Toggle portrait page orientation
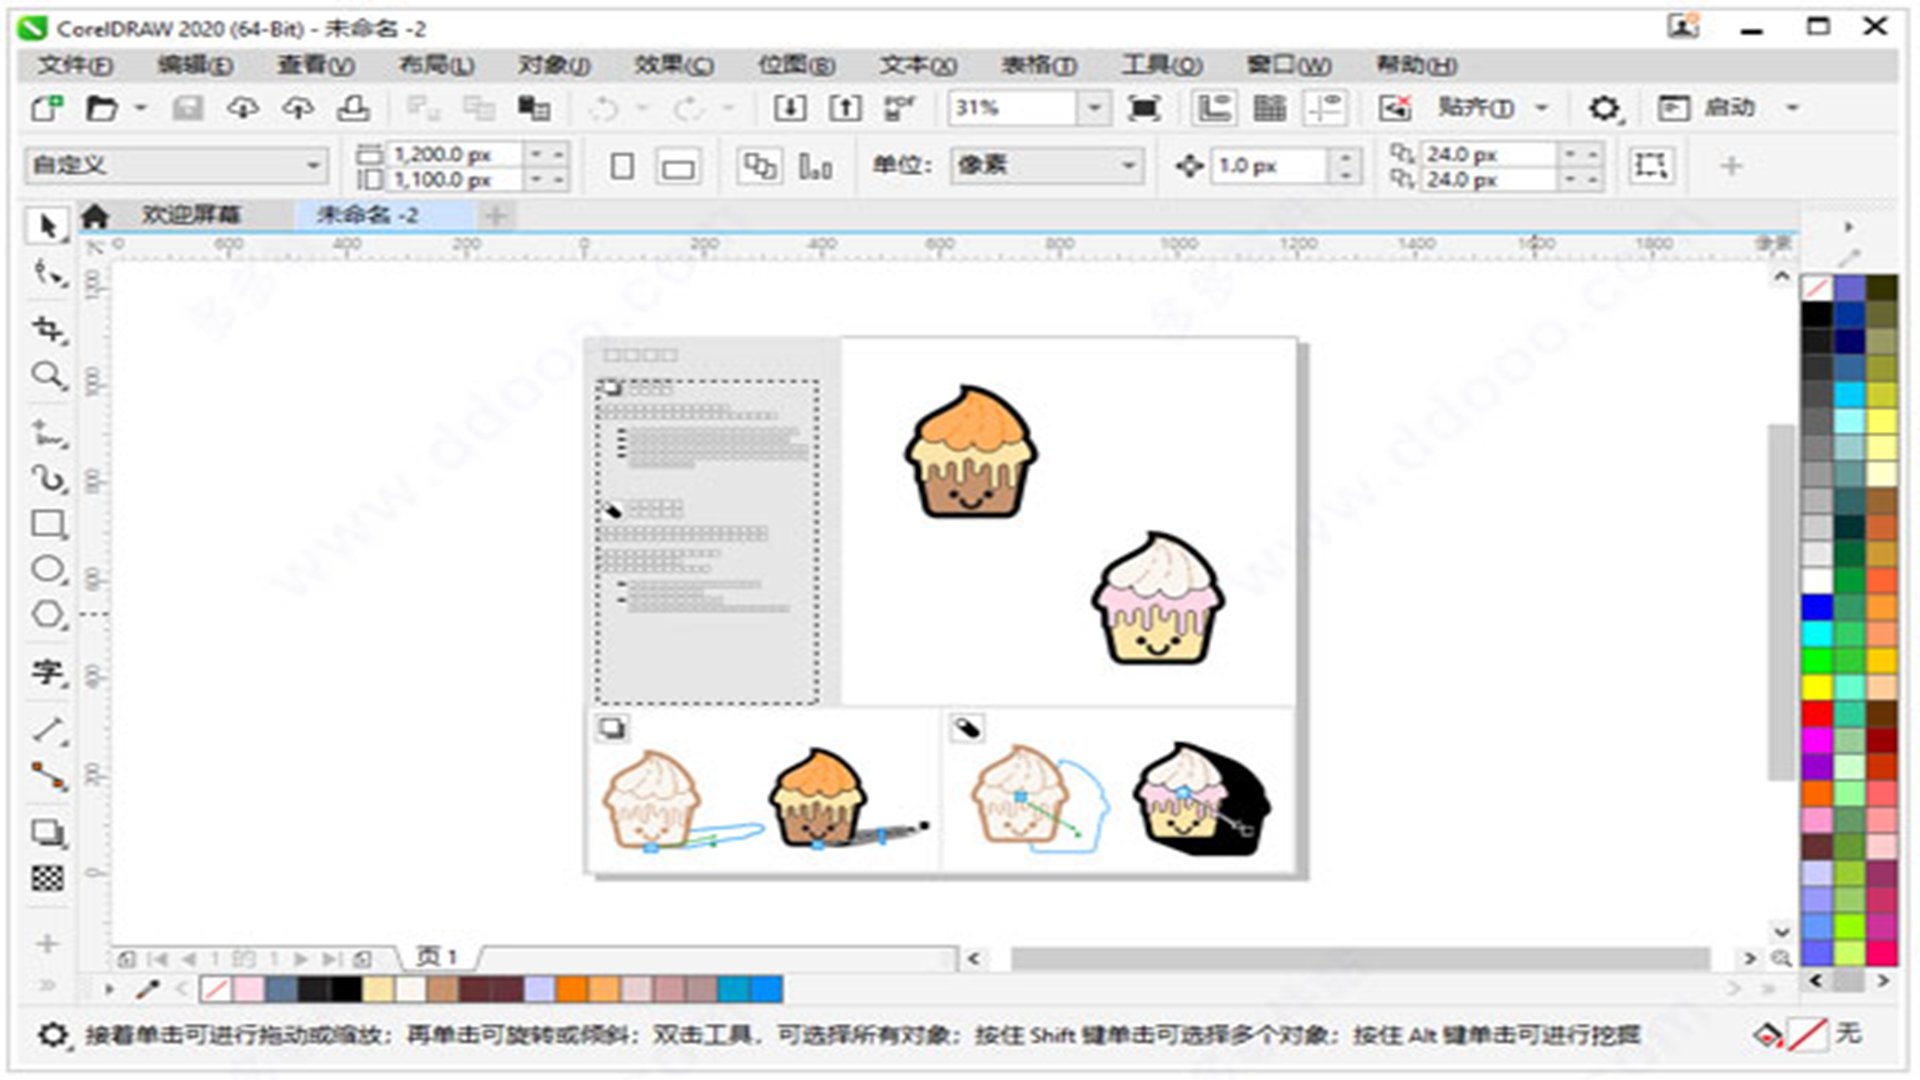This screenshot has width=1920, height=1080. coord(622,166)
